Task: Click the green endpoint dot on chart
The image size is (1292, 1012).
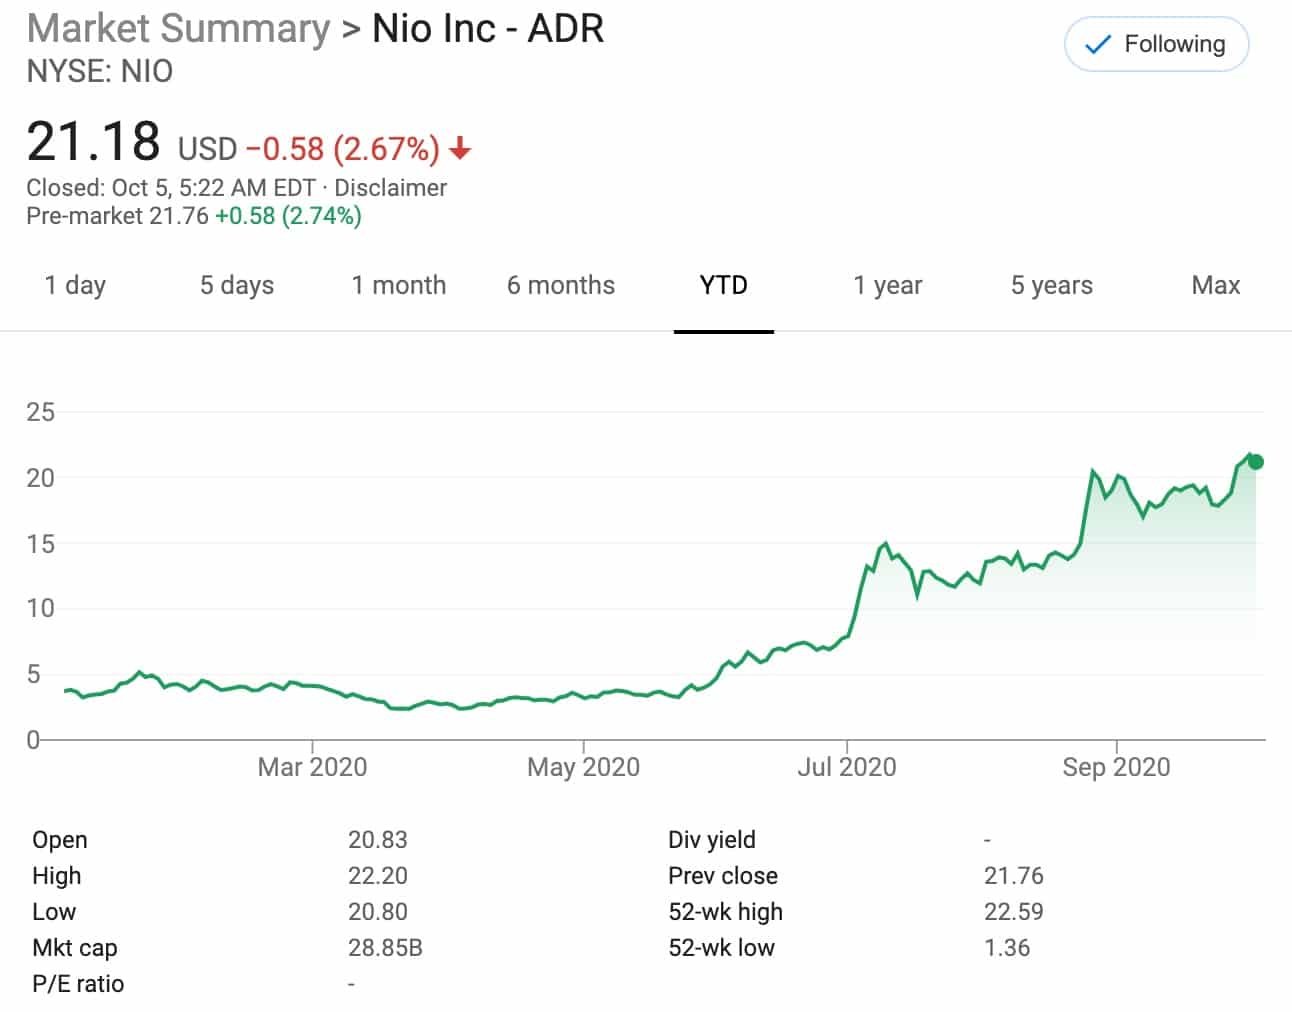Action: click(x=1256, y=462)
